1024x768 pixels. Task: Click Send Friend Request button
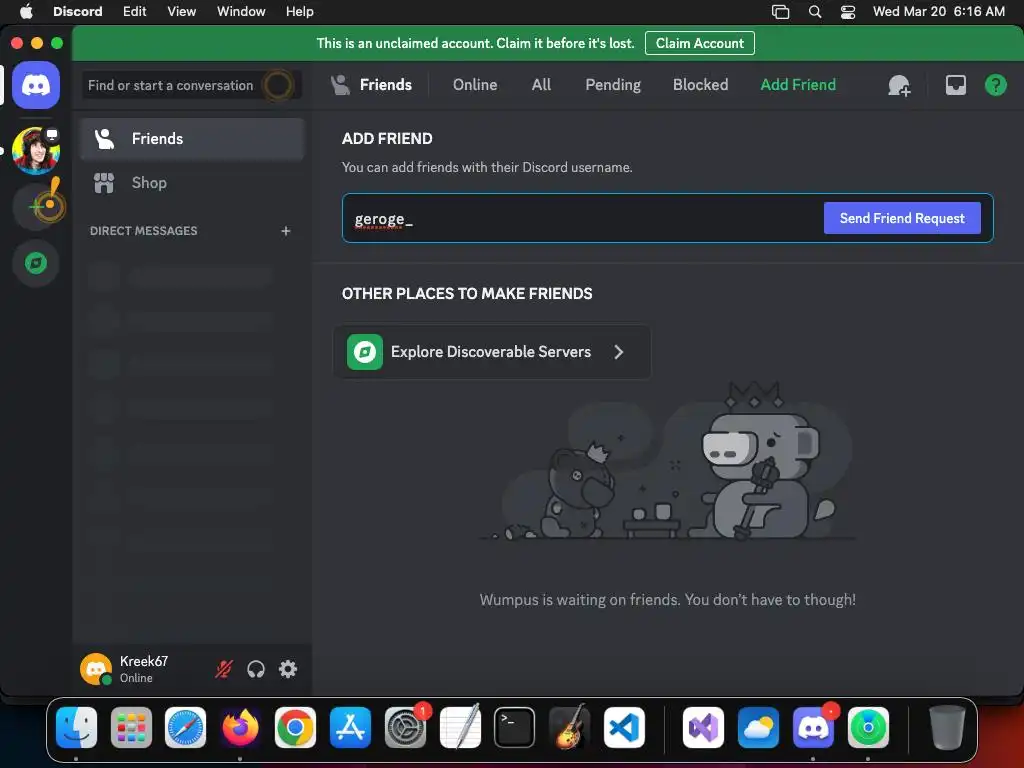click(x=902, y=218)
